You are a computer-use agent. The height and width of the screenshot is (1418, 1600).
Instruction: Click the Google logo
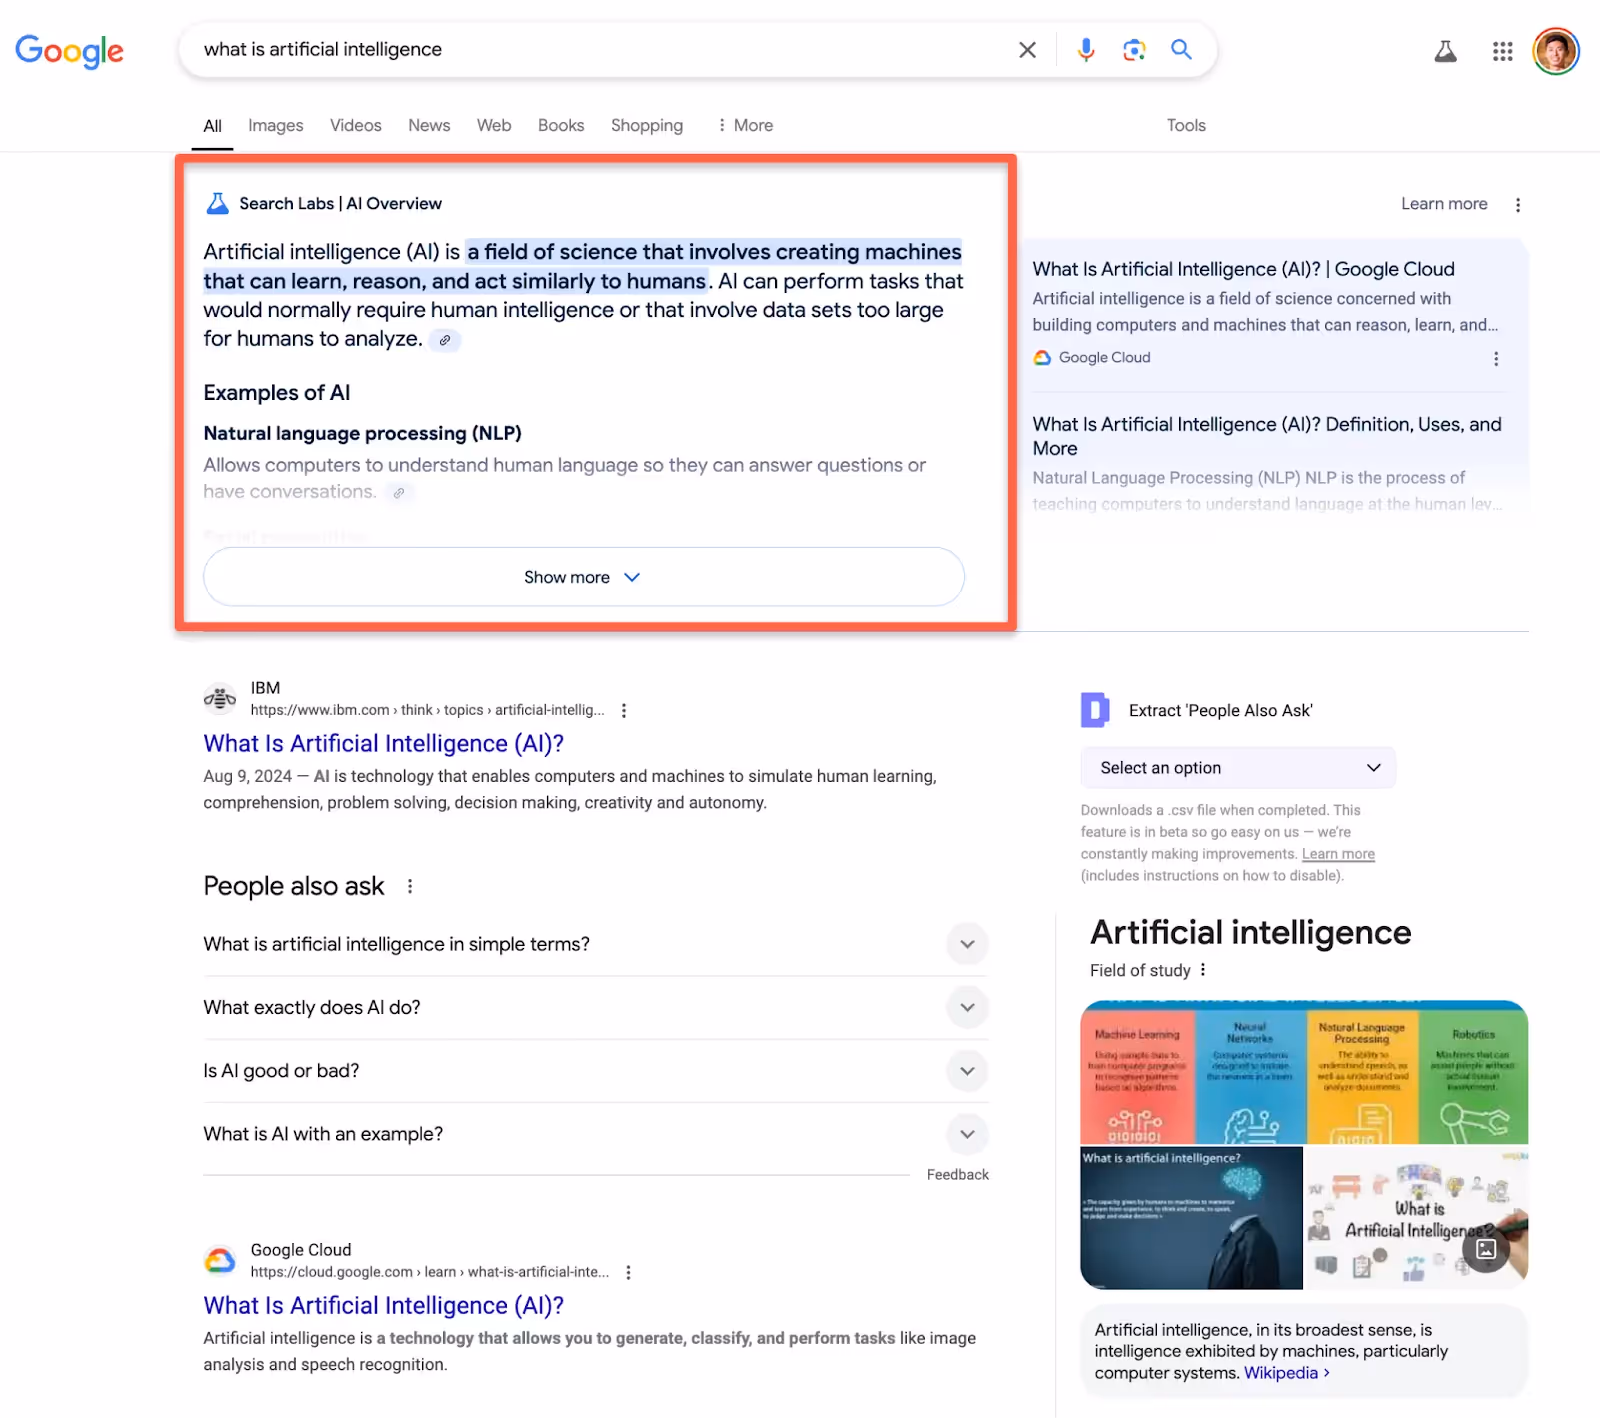[69, 50]
